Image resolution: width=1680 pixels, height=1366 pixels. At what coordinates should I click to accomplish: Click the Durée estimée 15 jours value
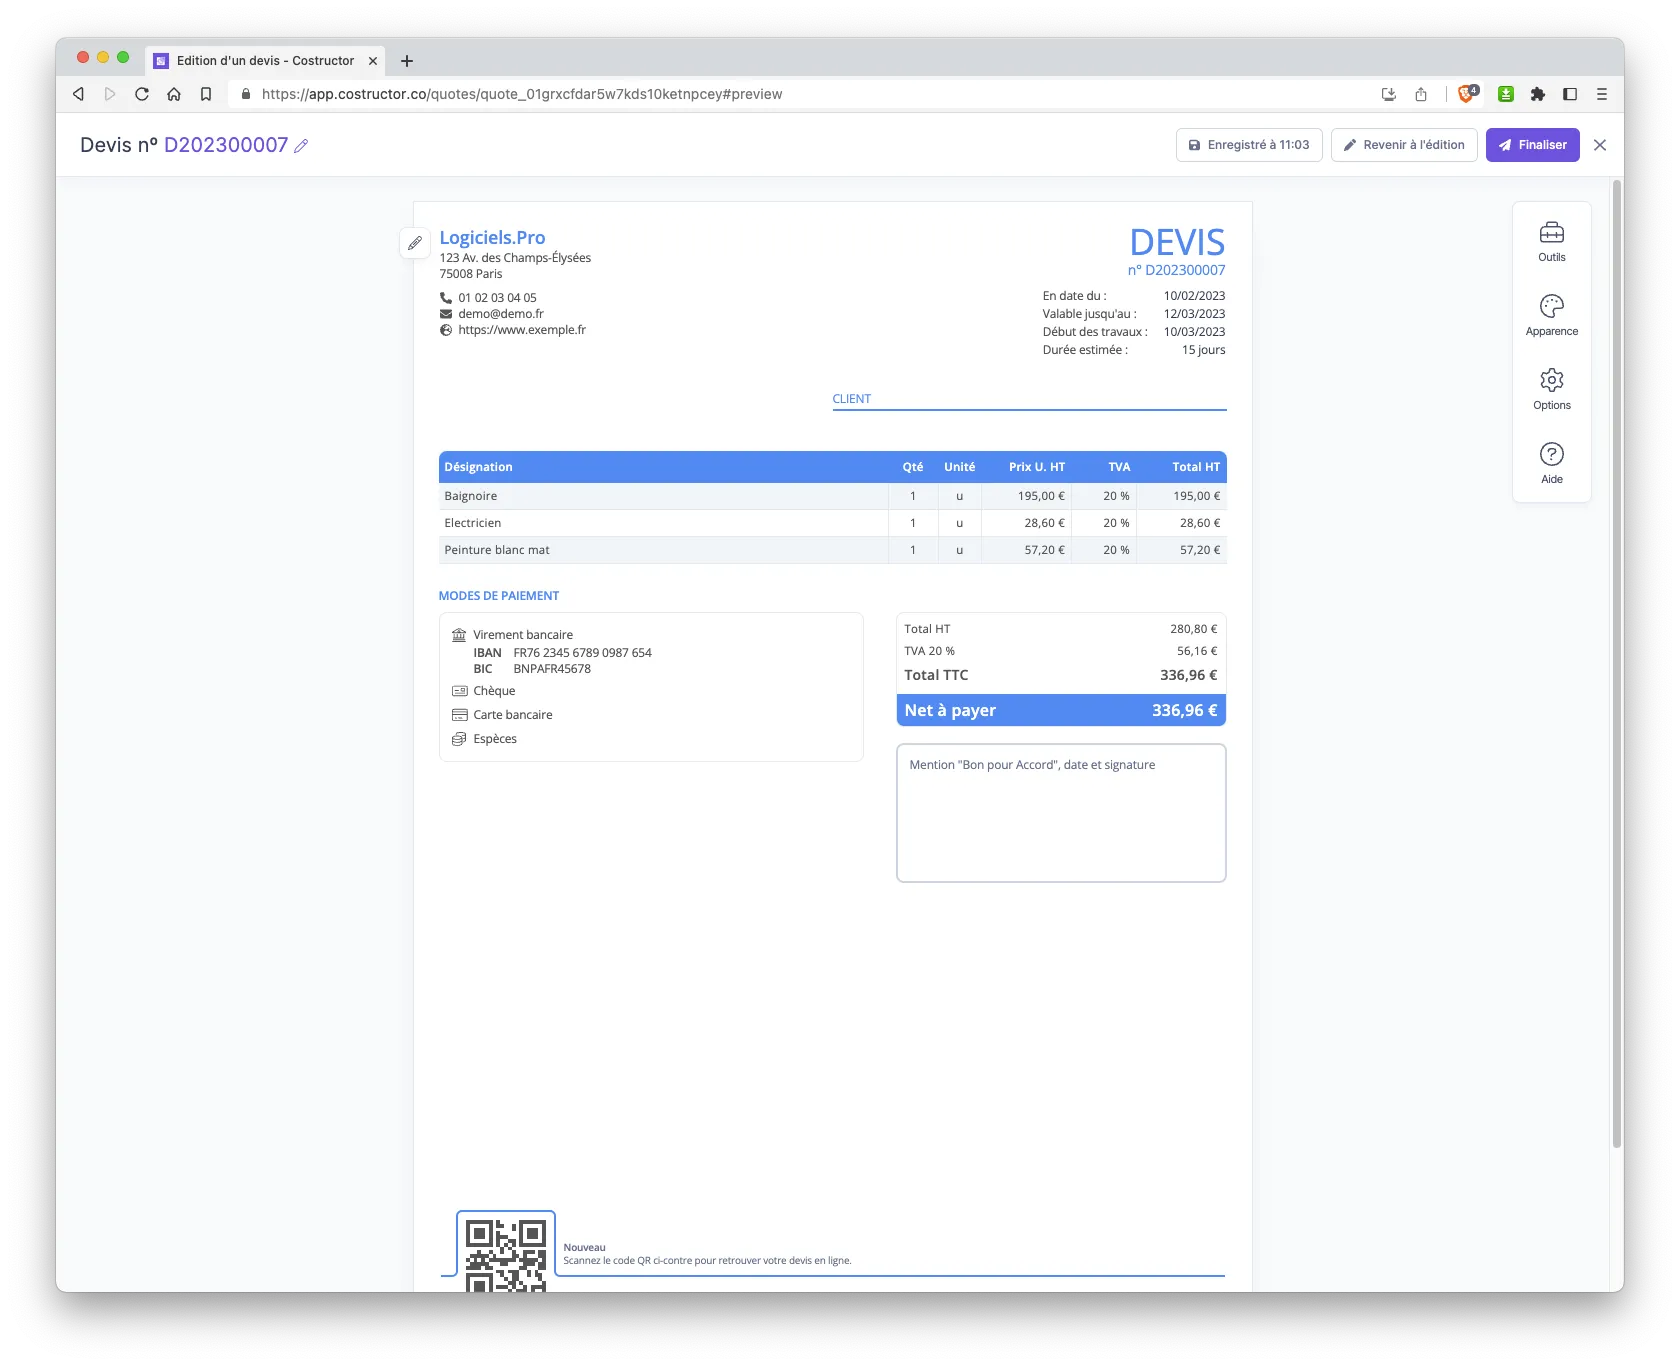coord(1203,350)
